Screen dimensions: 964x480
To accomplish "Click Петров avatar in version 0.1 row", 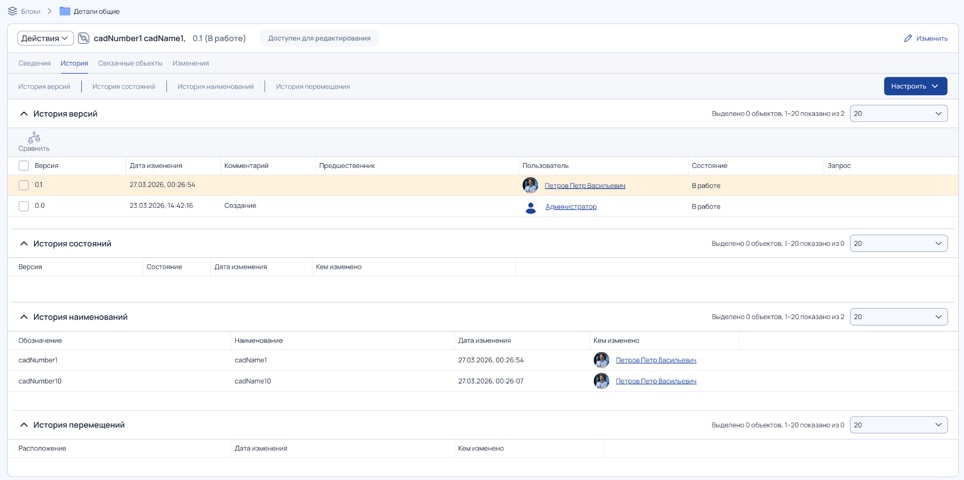I will [530, 185].
